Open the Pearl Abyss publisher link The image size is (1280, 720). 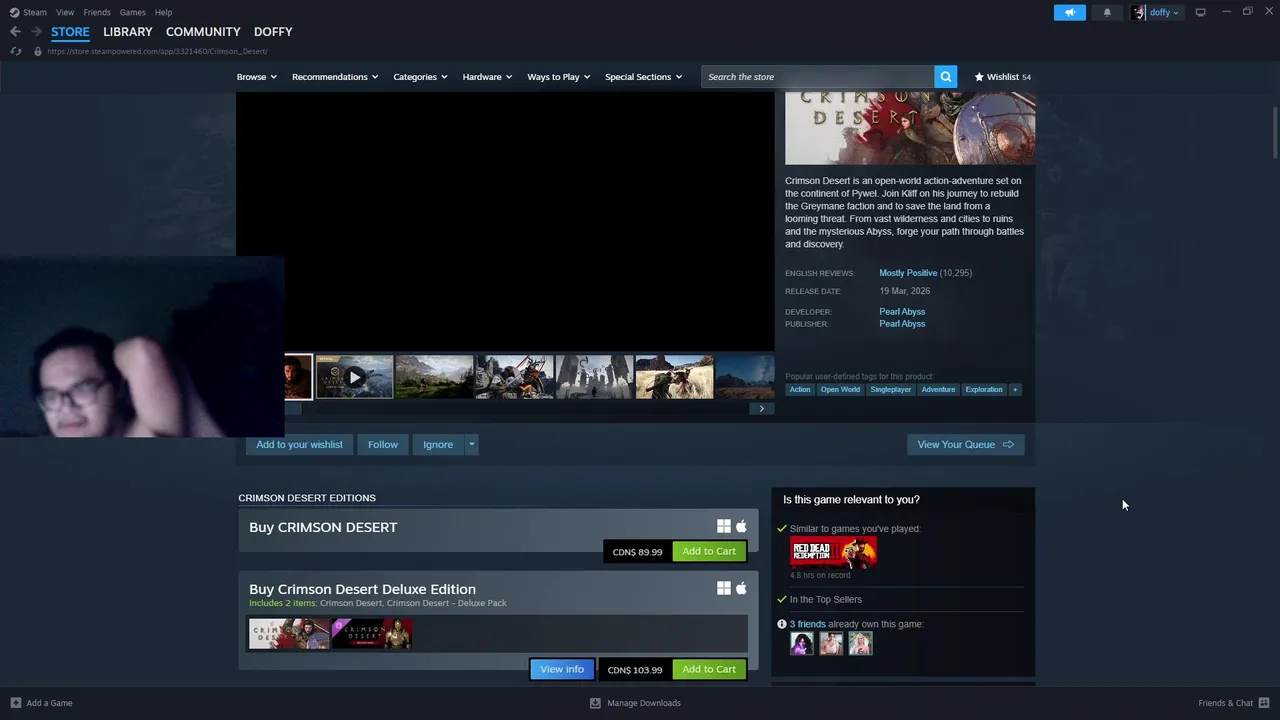902,324
